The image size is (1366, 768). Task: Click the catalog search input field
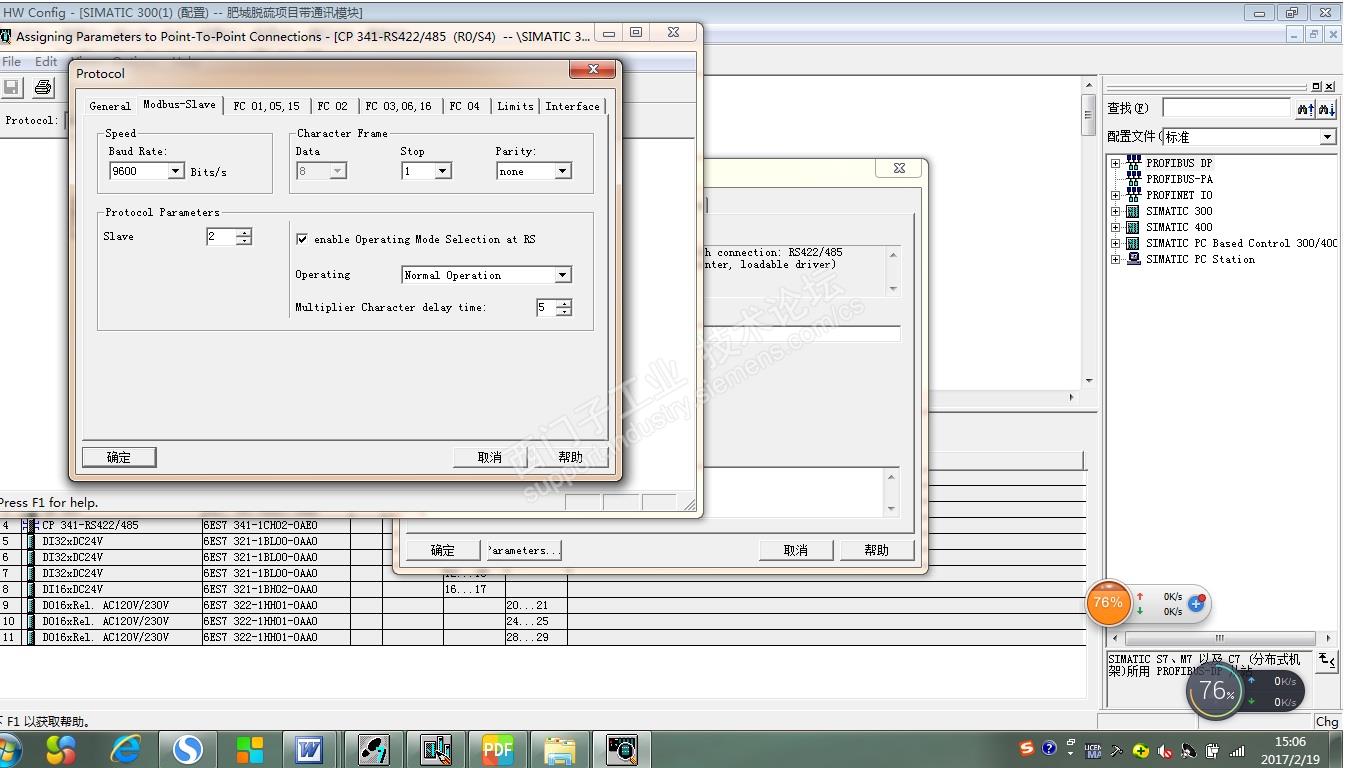1227,108
